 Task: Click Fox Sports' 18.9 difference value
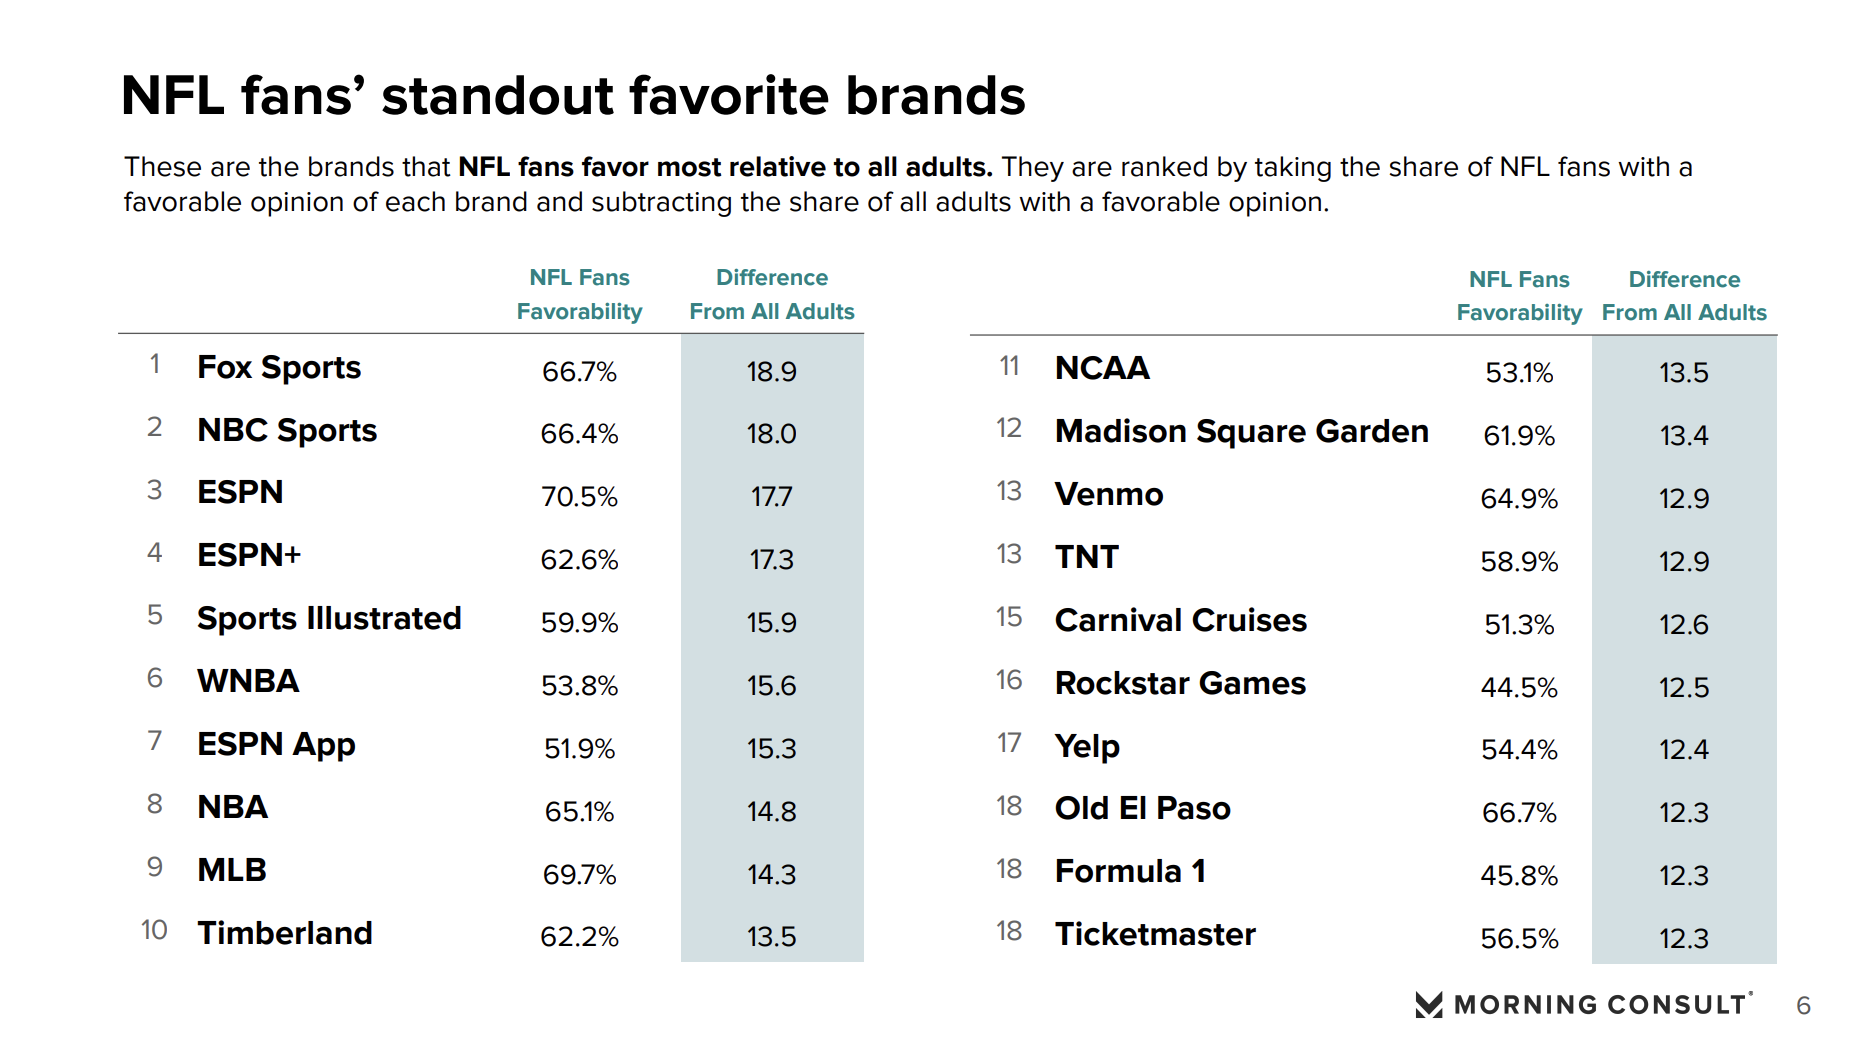click(x=771, y=372)
